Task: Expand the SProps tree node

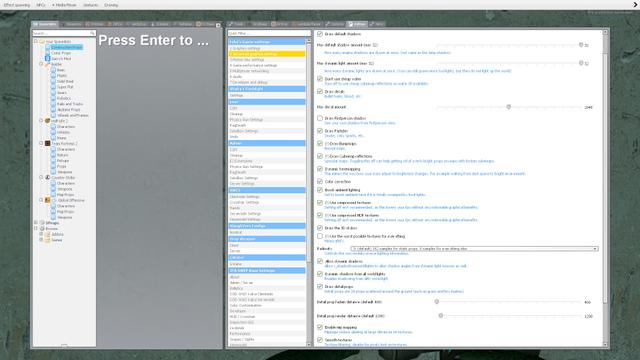Action: click(x=36, y=223)
